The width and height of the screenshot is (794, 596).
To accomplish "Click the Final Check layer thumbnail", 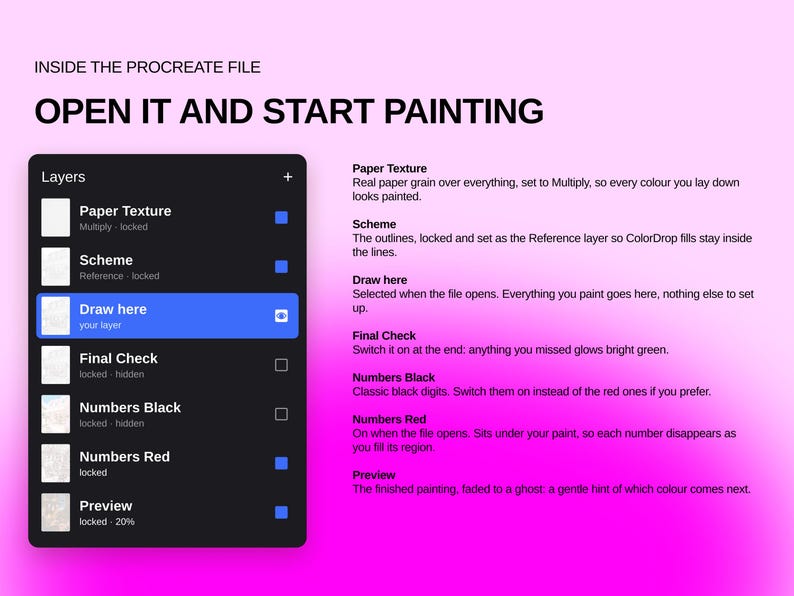I will tap(56, 365).
